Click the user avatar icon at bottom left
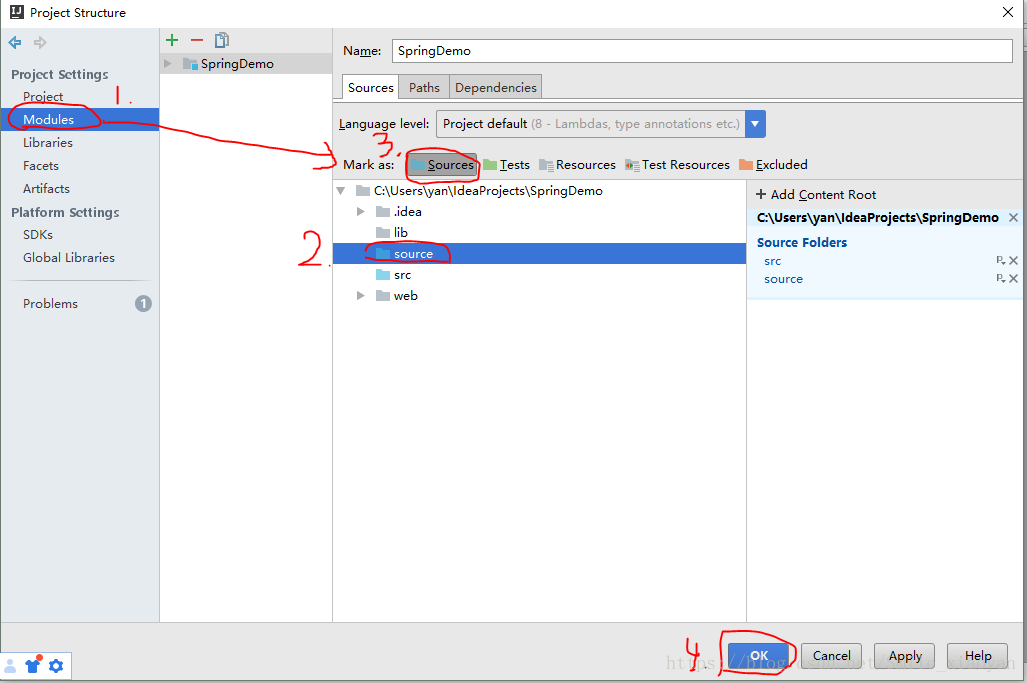 tap(10, 667)
